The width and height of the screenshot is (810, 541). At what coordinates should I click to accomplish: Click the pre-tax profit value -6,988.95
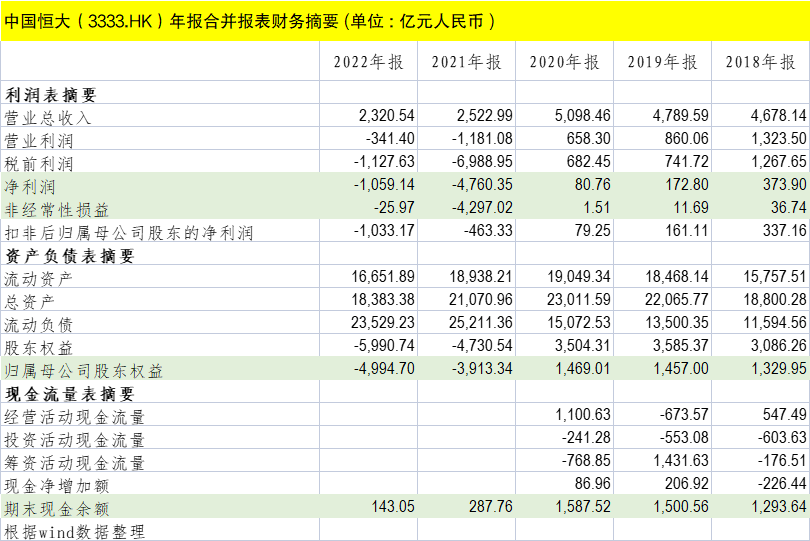point(482,161)
